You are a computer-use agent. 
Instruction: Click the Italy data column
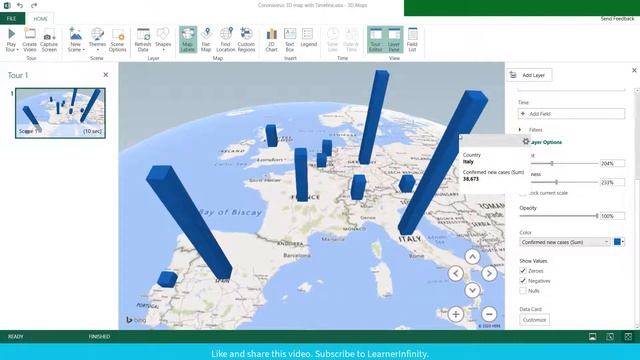pyautogui.click(x=443, y=163)
